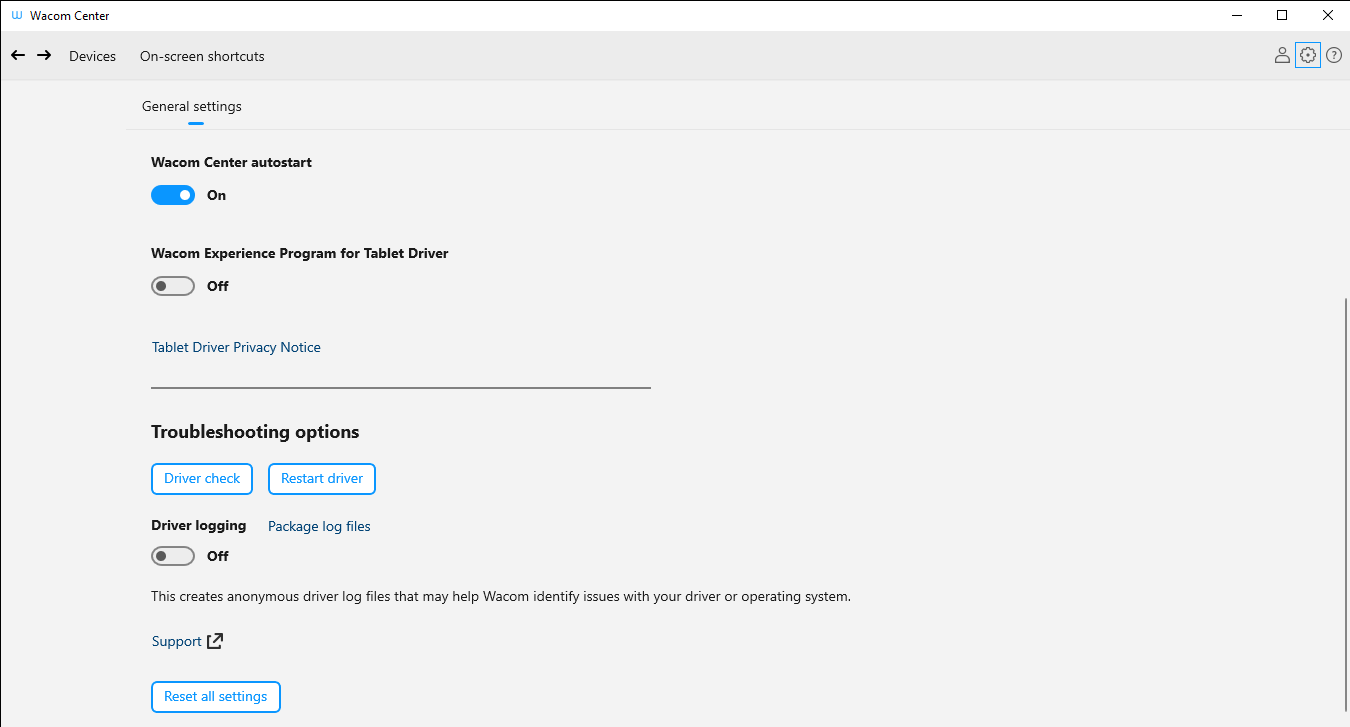Turn on Driver logging switch
The image size is (1350, 727).
[173, 556]
